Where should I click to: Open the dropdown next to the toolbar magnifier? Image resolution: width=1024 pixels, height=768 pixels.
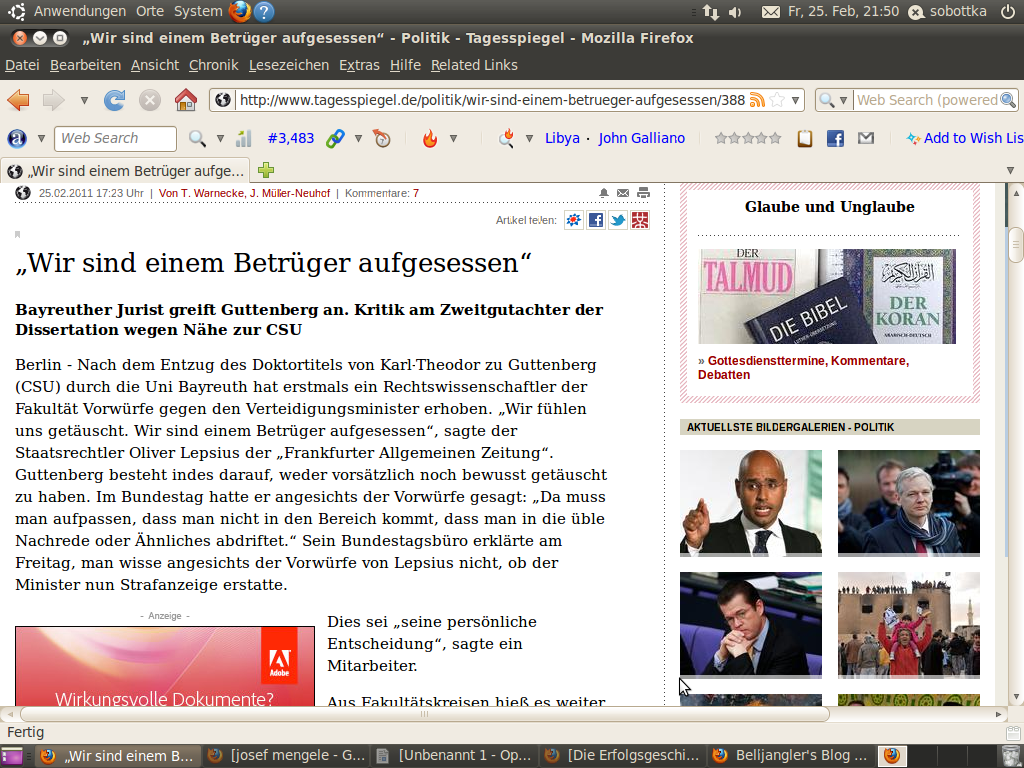point(220,138)
